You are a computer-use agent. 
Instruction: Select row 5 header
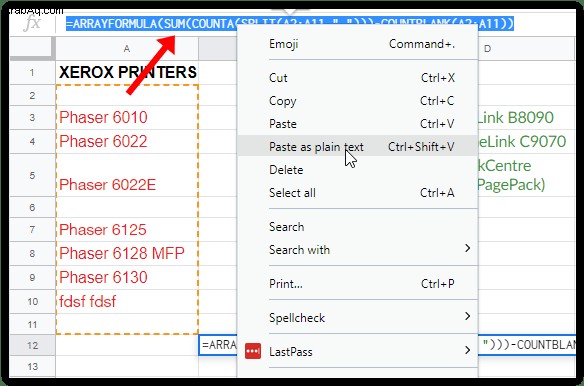(32, 175)
